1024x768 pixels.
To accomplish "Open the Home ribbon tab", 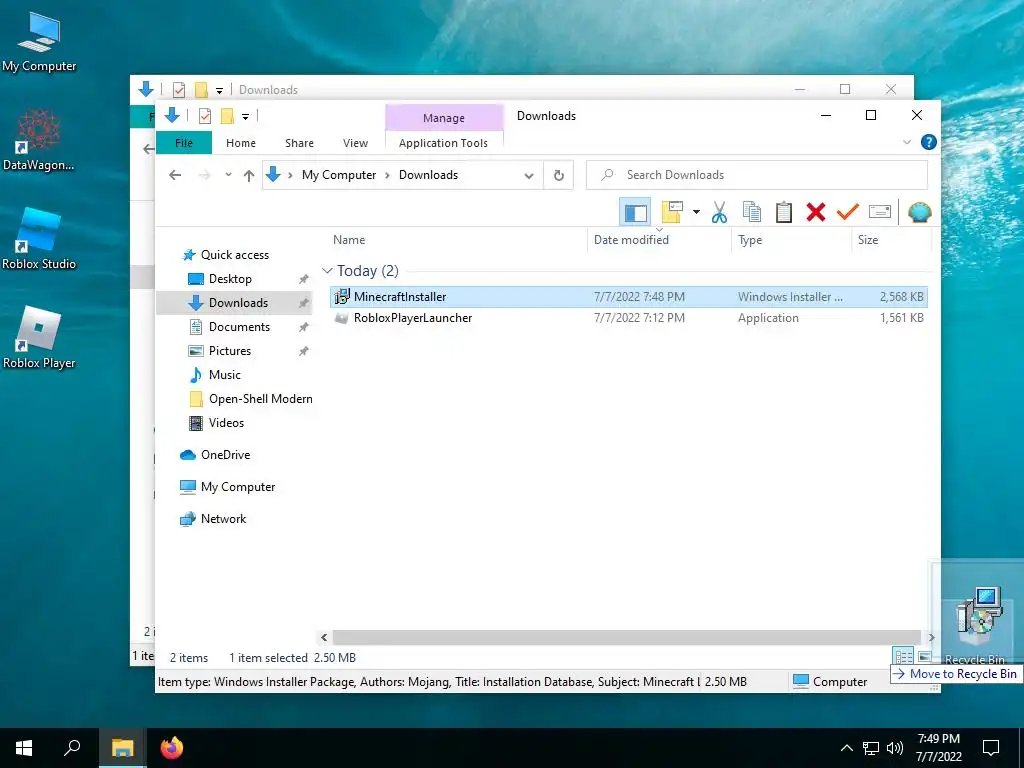I will coord(241,142).
